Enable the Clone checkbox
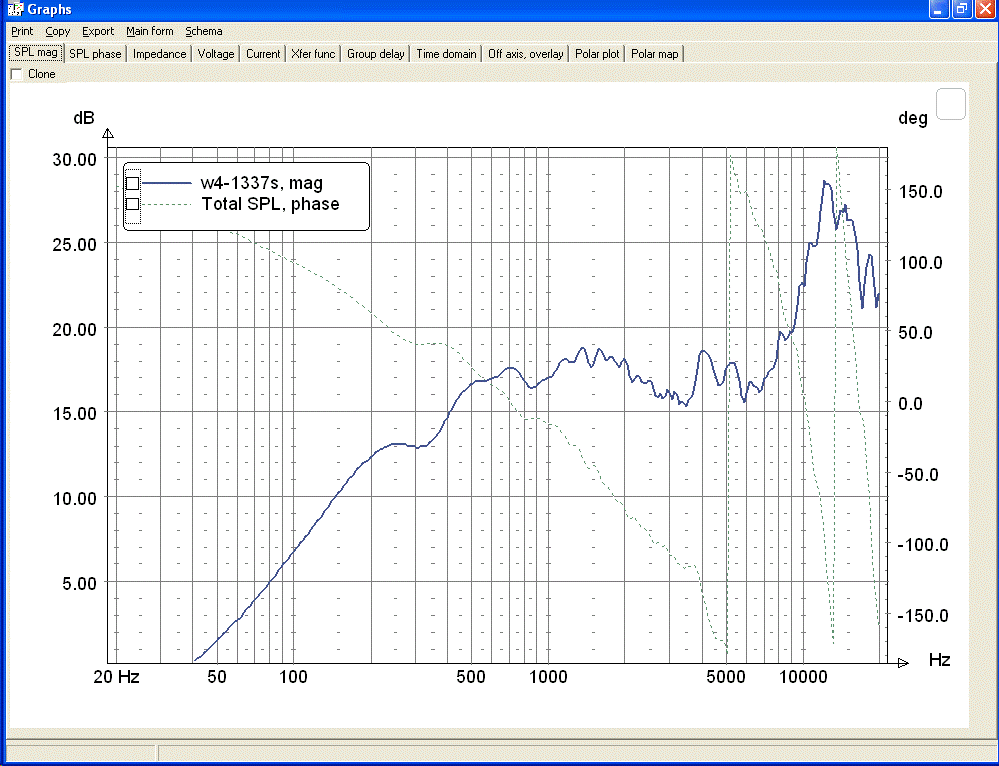Screen dimensions: 999x766 click(x=17, y=74)
